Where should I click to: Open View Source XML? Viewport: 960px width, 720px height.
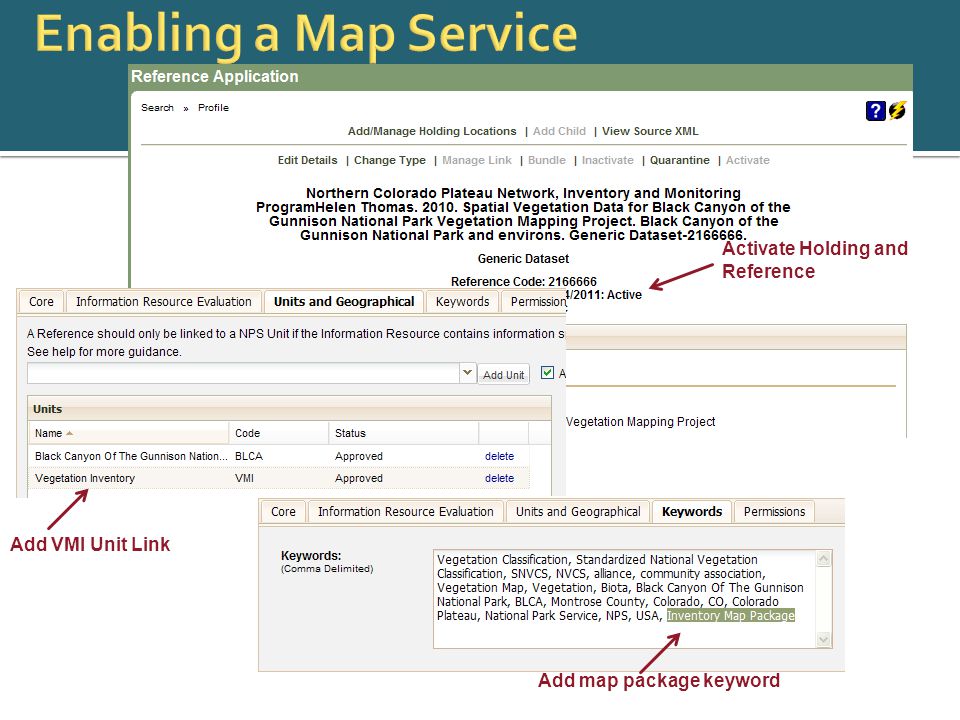tap(650, 131)
